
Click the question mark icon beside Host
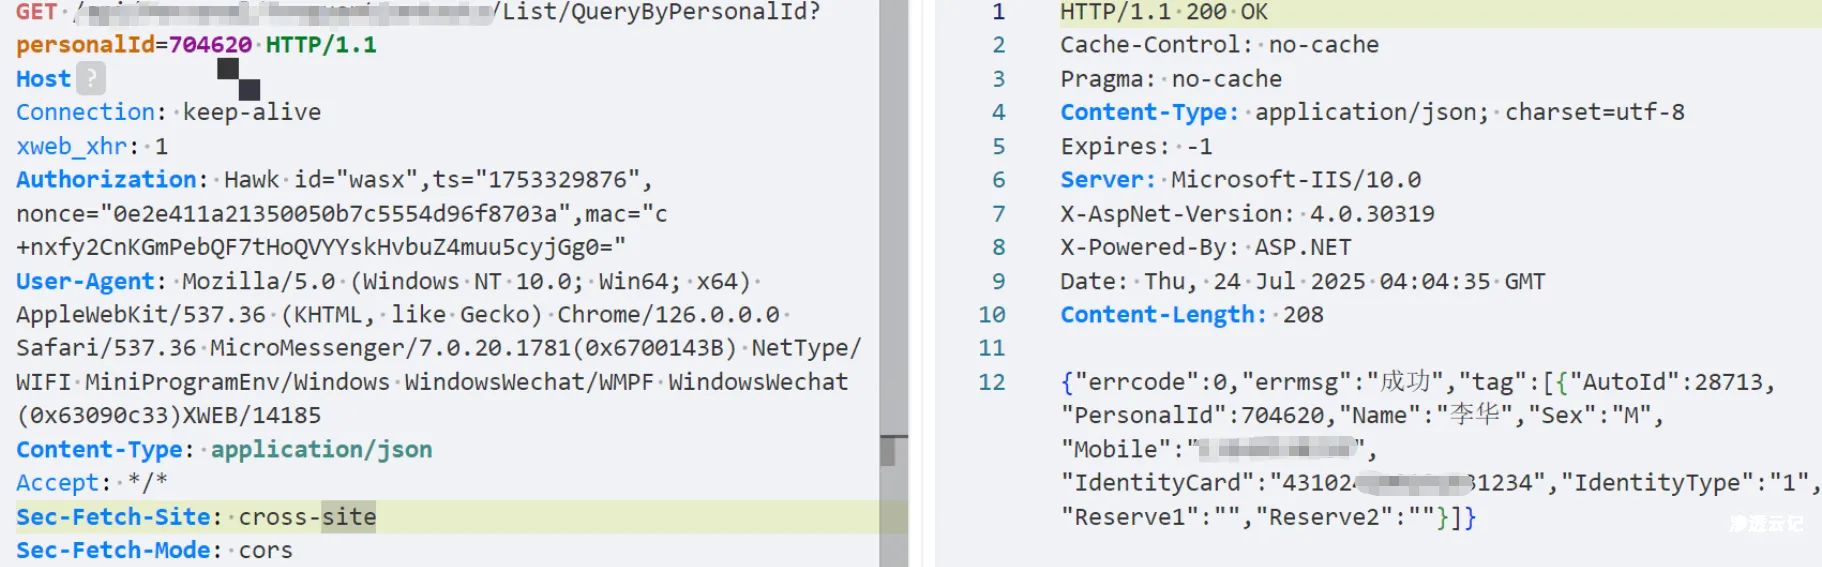click(91, 78)
